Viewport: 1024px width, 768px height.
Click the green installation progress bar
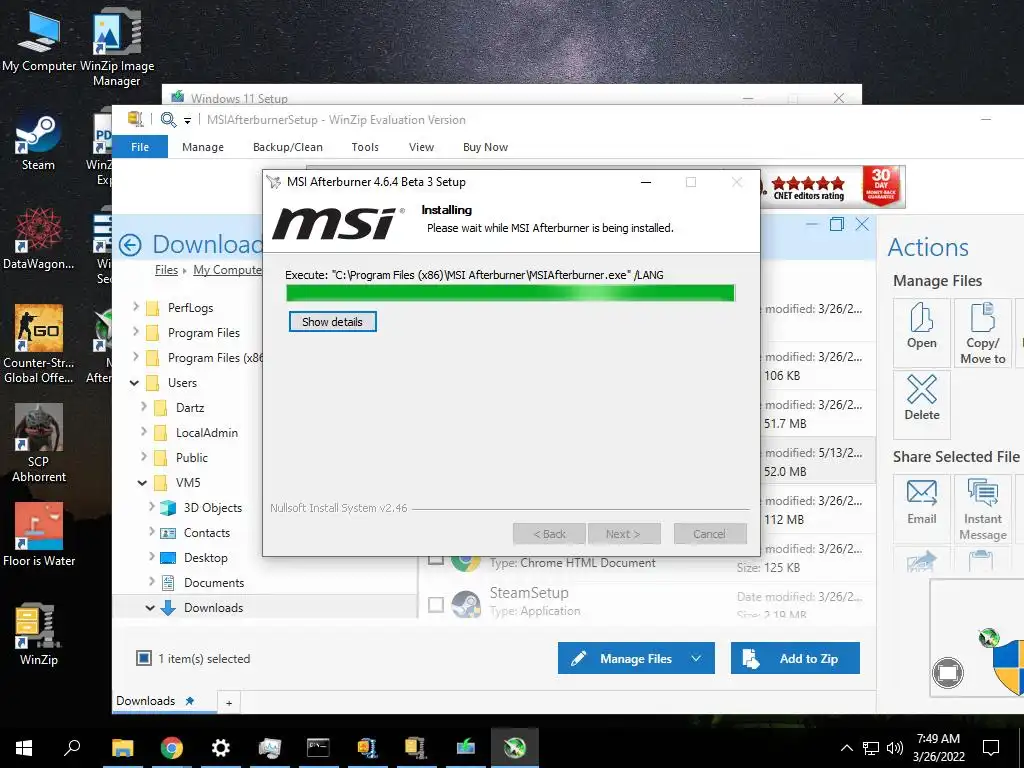coord(511,293)
